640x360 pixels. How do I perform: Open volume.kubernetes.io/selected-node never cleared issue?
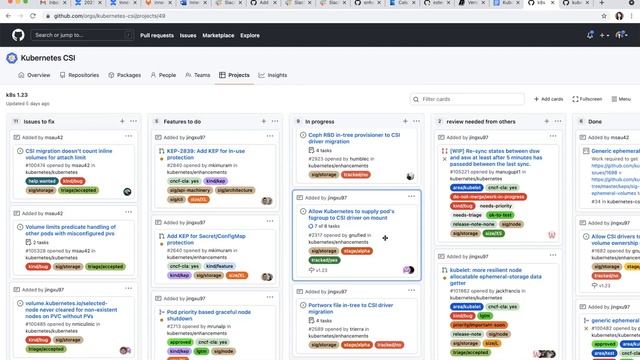(x=71, y=309)
